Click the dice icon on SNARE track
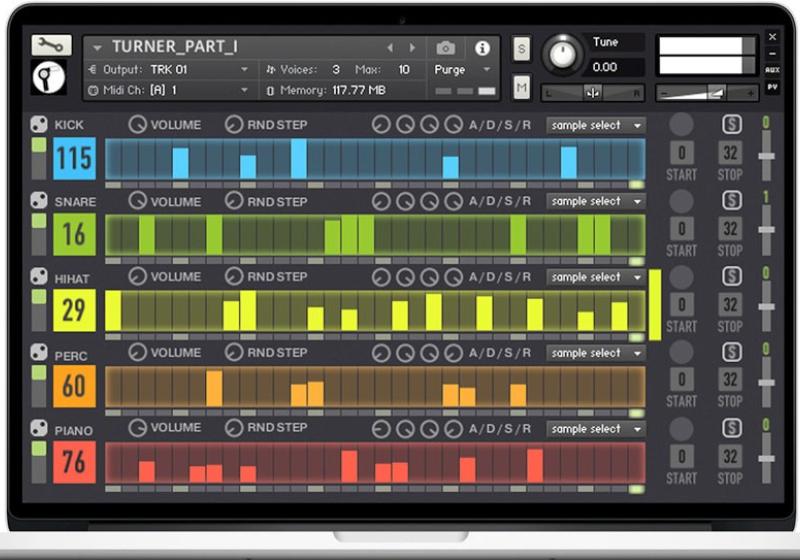 pos(39,201)
